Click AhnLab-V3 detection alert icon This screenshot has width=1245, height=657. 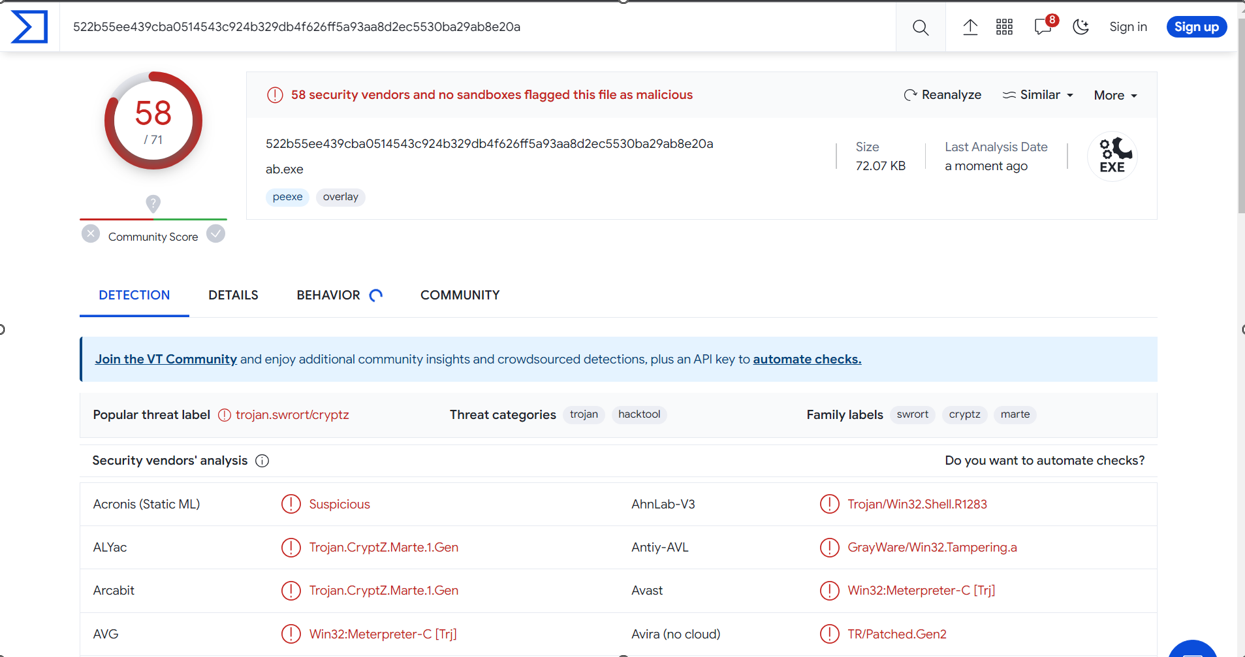click(x=829, y=504)
